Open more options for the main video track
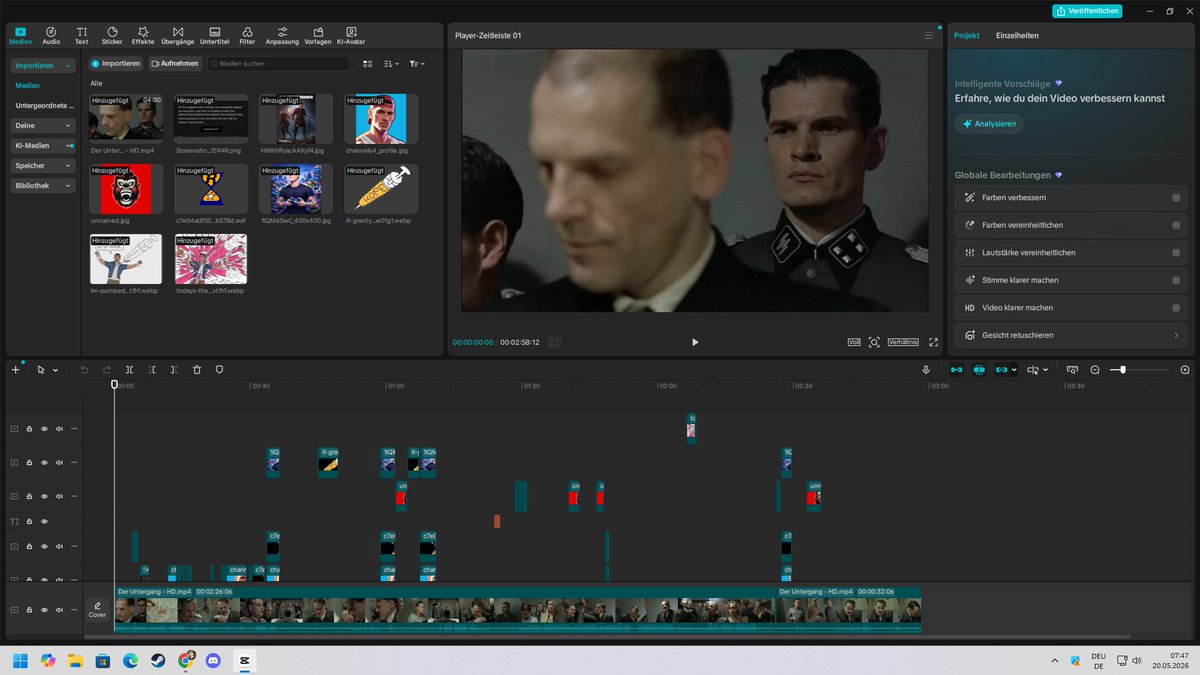Screen dimensions: 1200x675 74,609
